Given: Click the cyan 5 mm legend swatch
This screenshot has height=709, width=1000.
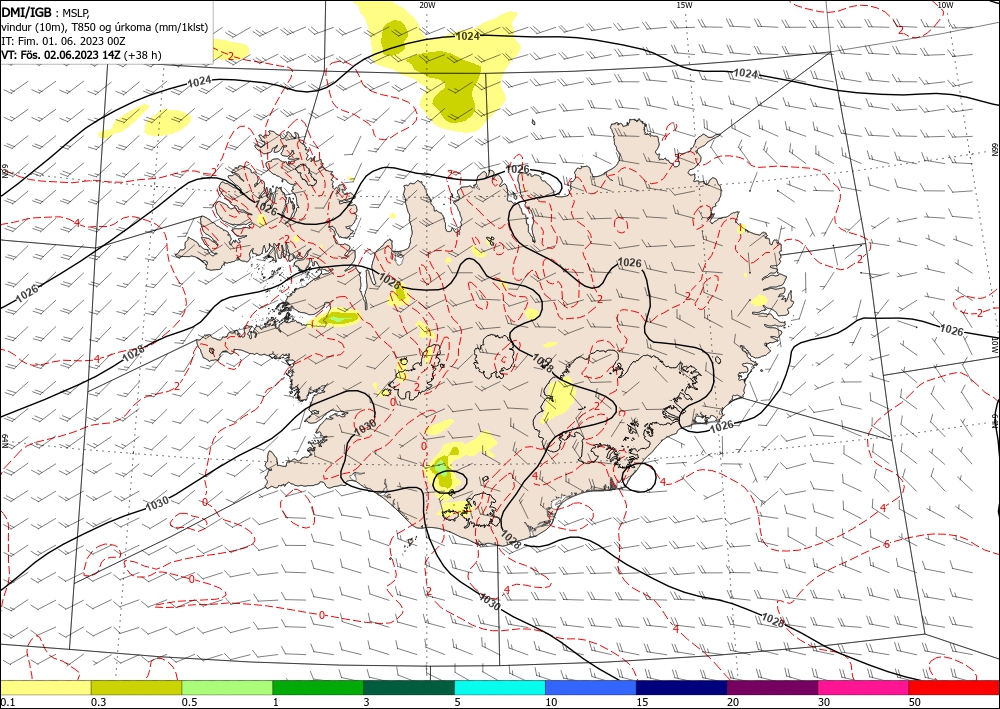Looking at the screenshot, I should point(500,687).
